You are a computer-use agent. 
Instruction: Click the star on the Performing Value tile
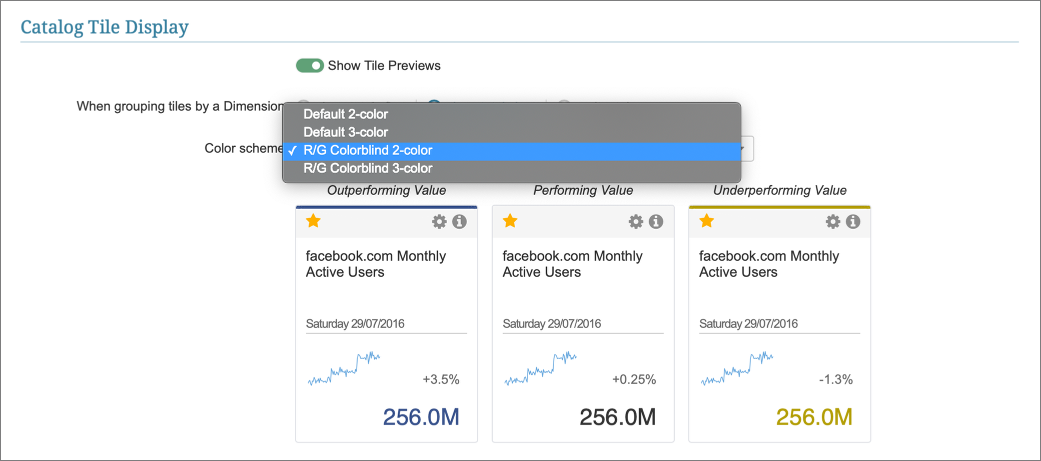tap(510, 221)
